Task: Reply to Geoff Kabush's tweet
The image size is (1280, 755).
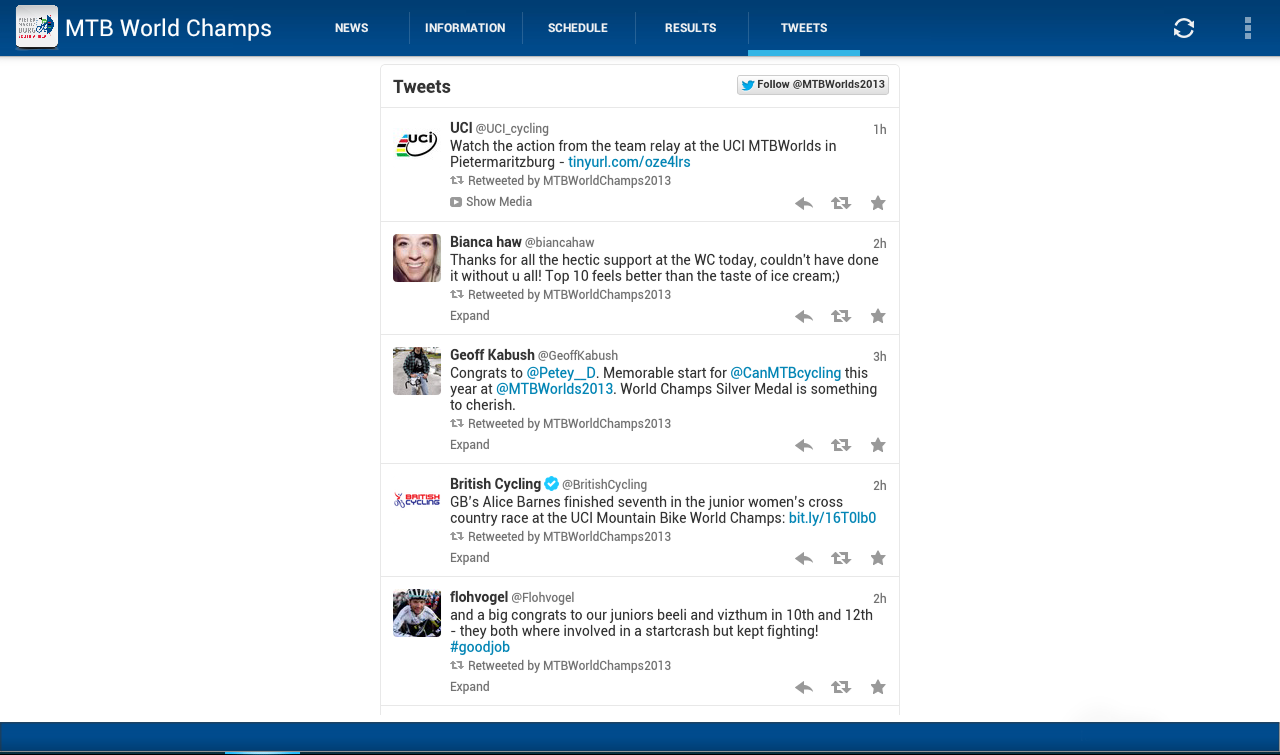Action: [x=804, y=445]
